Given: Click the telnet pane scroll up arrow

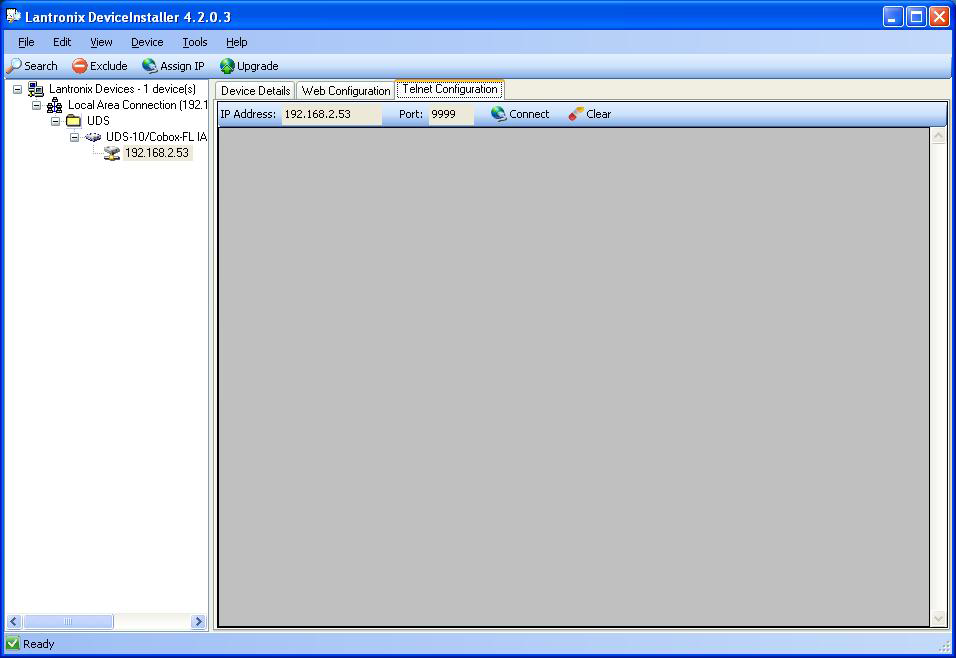Looking at the screenshot, I should pos(938,135).
